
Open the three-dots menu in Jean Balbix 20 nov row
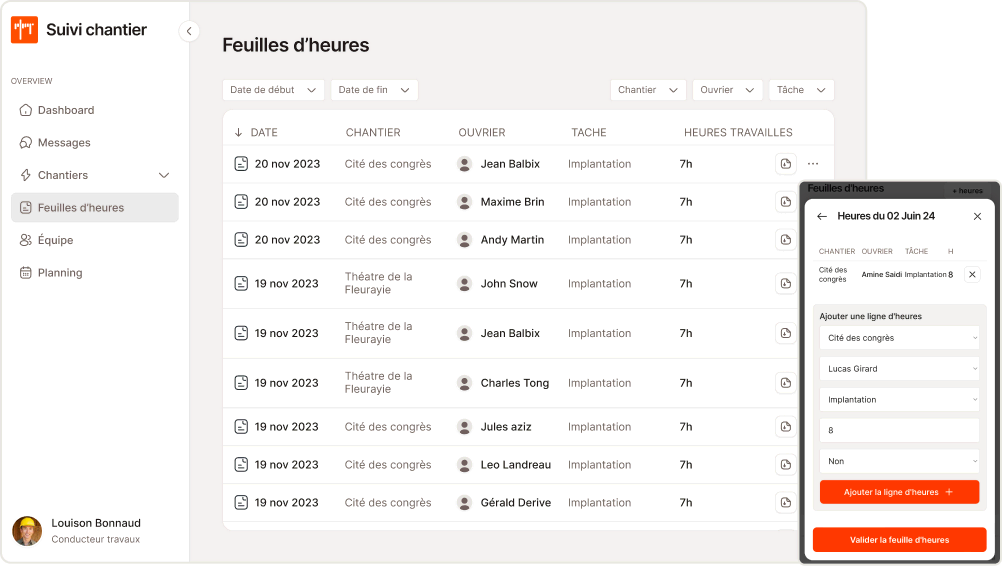coord(813,164)
